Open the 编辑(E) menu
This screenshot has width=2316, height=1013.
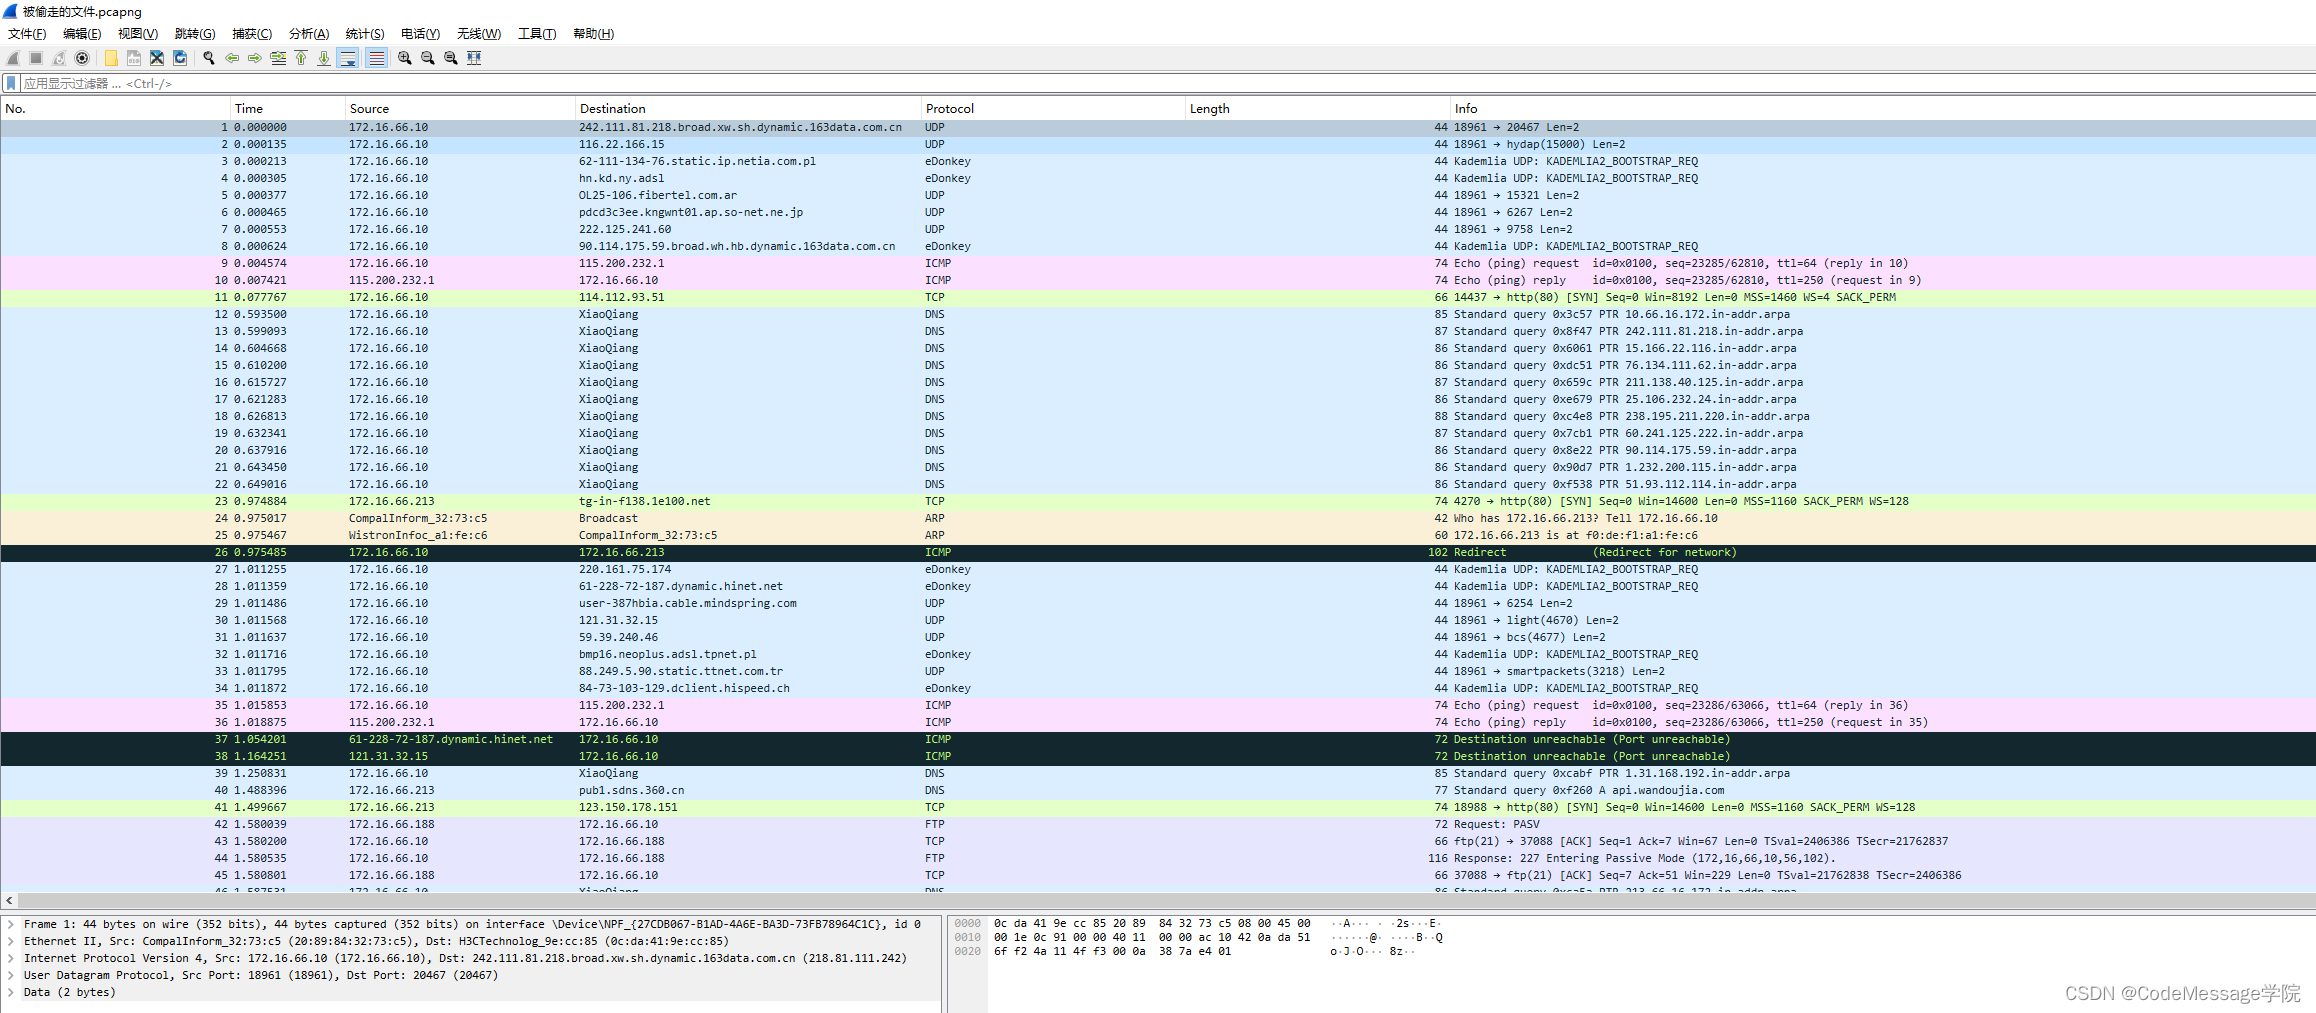(82, 34)
